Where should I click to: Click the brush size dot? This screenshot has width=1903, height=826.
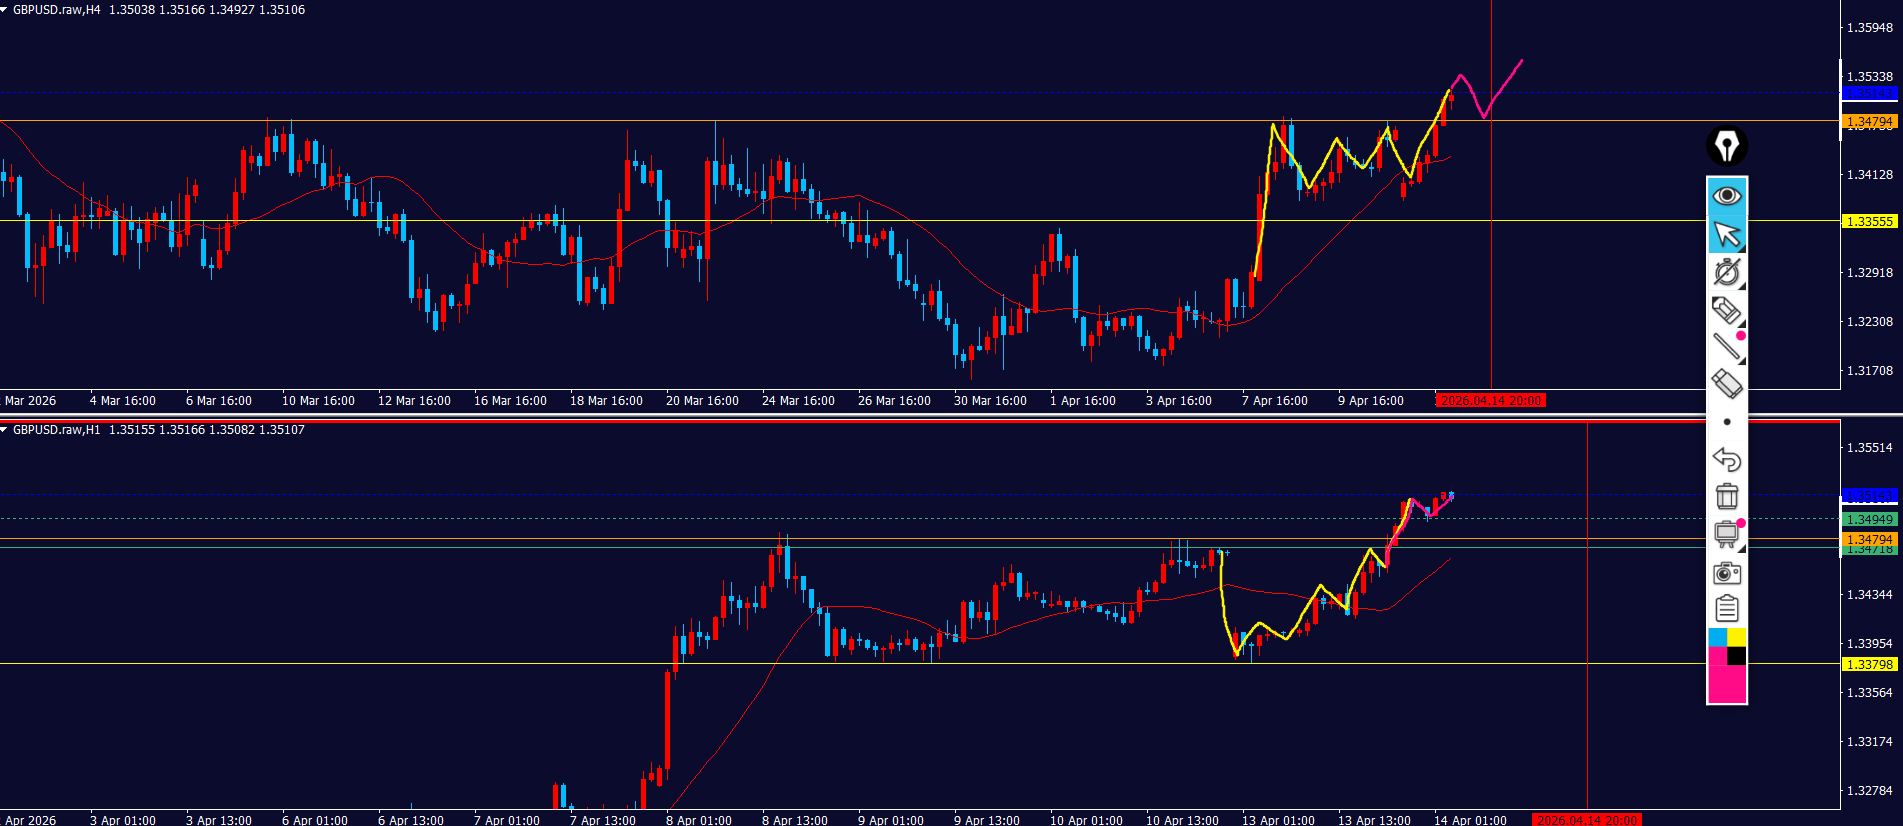click(x=1726, y=422)
